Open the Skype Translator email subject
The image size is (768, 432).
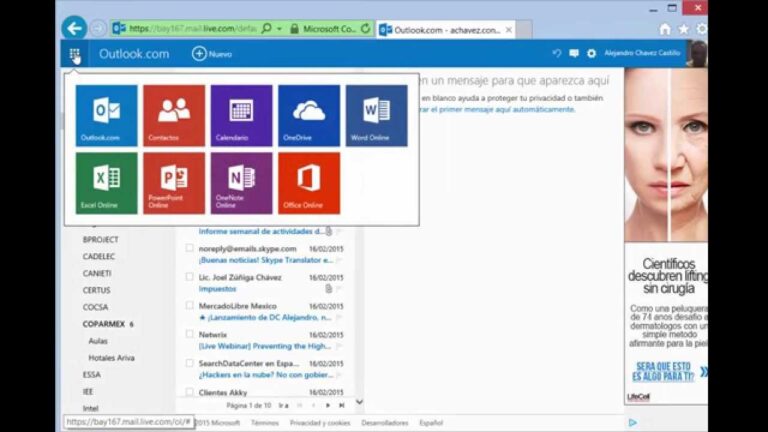tap(265, 260)
